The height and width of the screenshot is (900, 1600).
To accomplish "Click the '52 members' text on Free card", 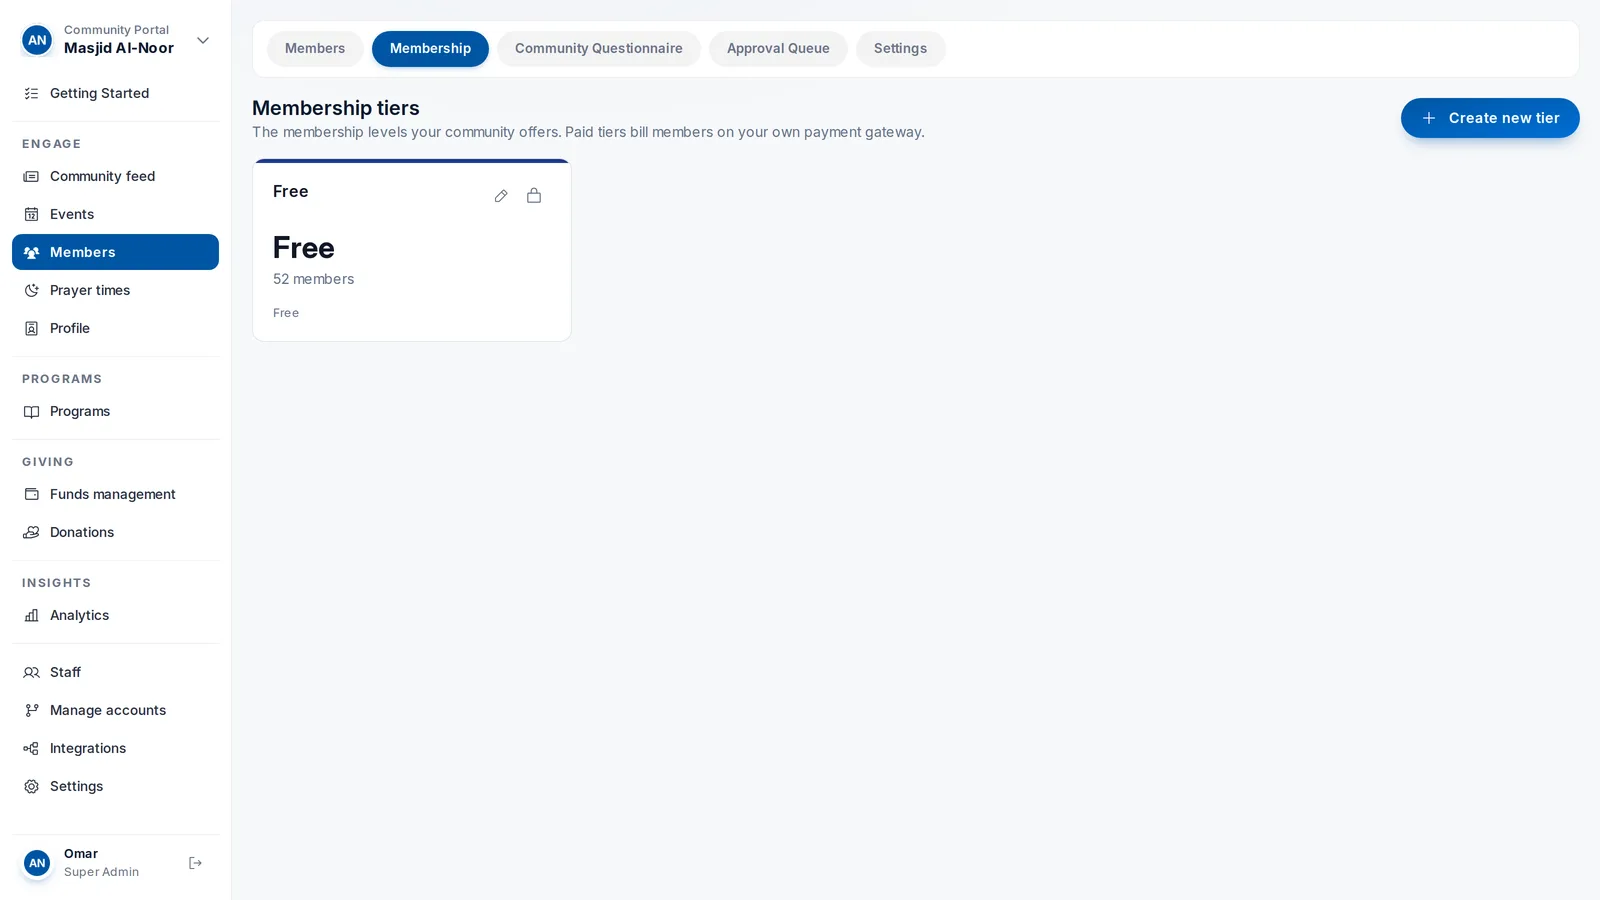I will pos(313,280).
